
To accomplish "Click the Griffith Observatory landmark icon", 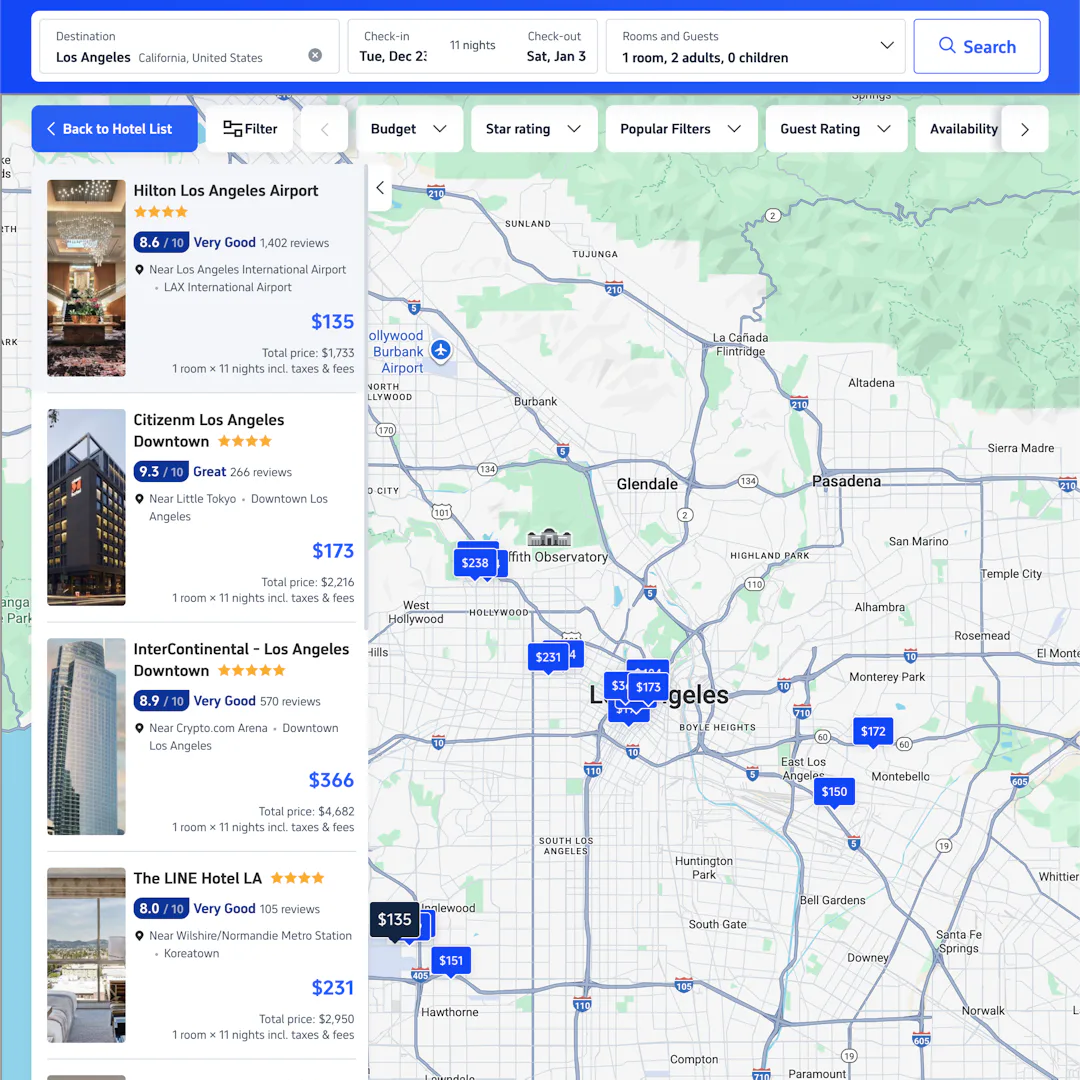I will point(549,537).
